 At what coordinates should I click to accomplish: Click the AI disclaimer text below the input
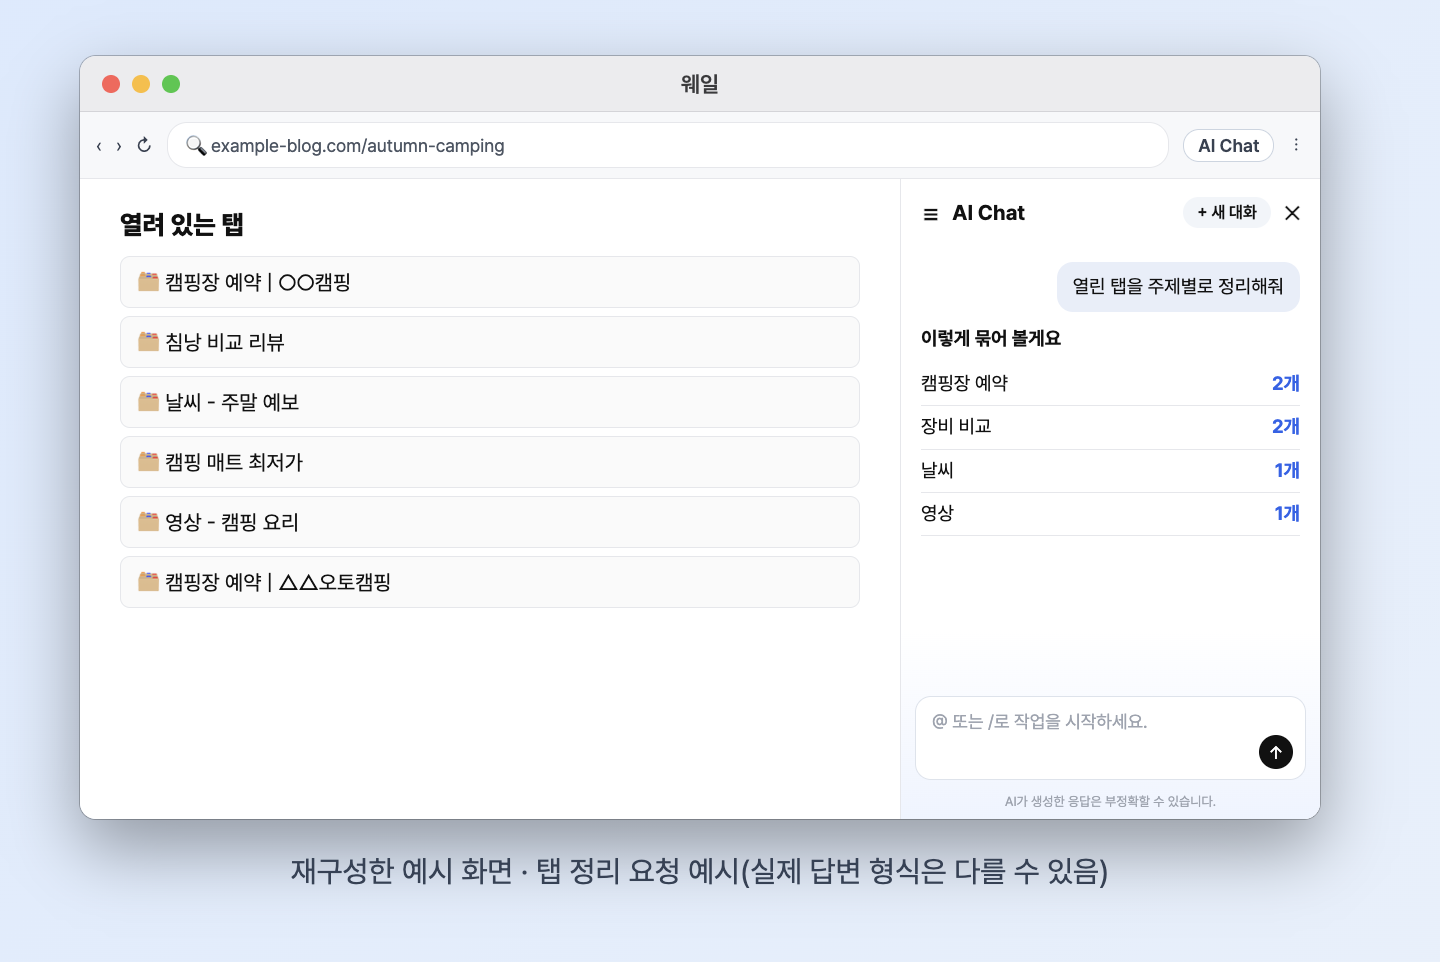click(1110, 801)
